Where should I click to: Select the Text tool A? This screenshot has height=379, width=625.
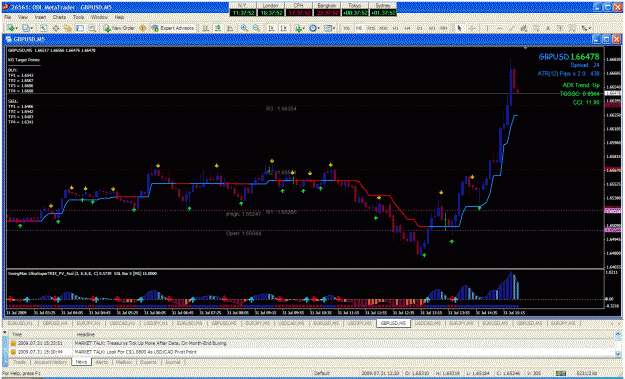pos(548,28)
